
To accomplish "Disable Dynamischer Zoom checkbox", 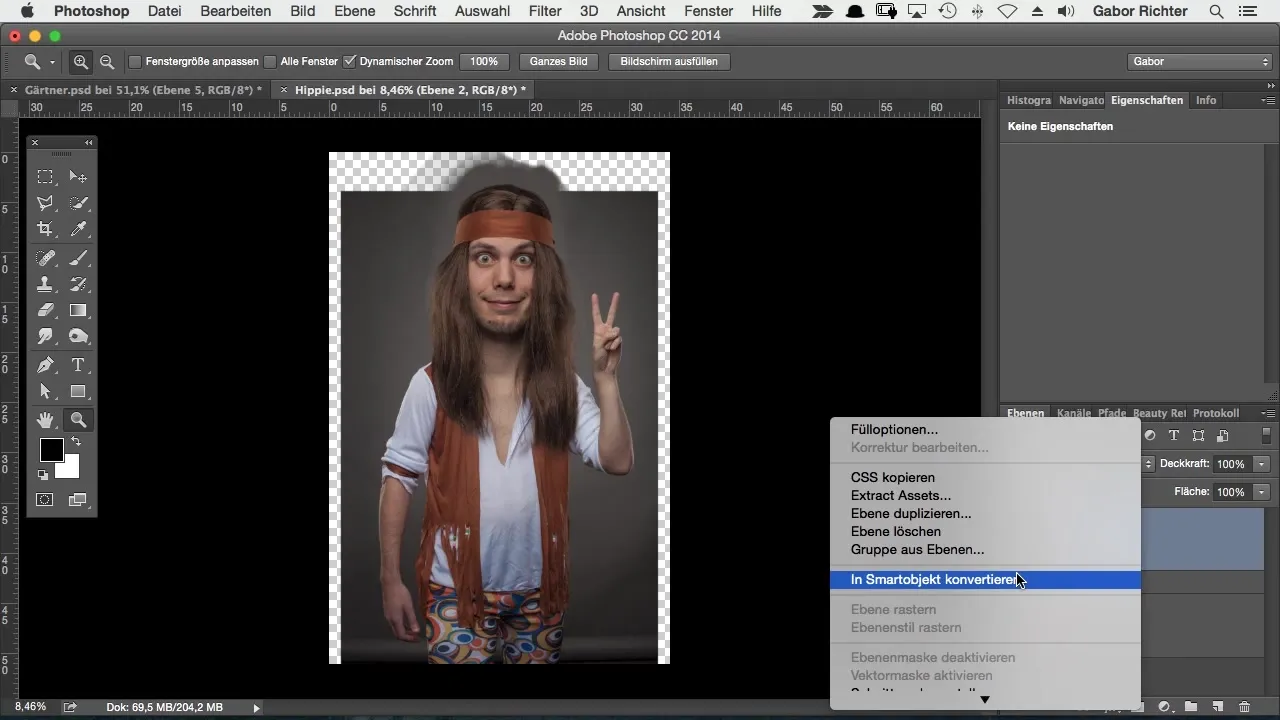I will click(x=349, y=62).
